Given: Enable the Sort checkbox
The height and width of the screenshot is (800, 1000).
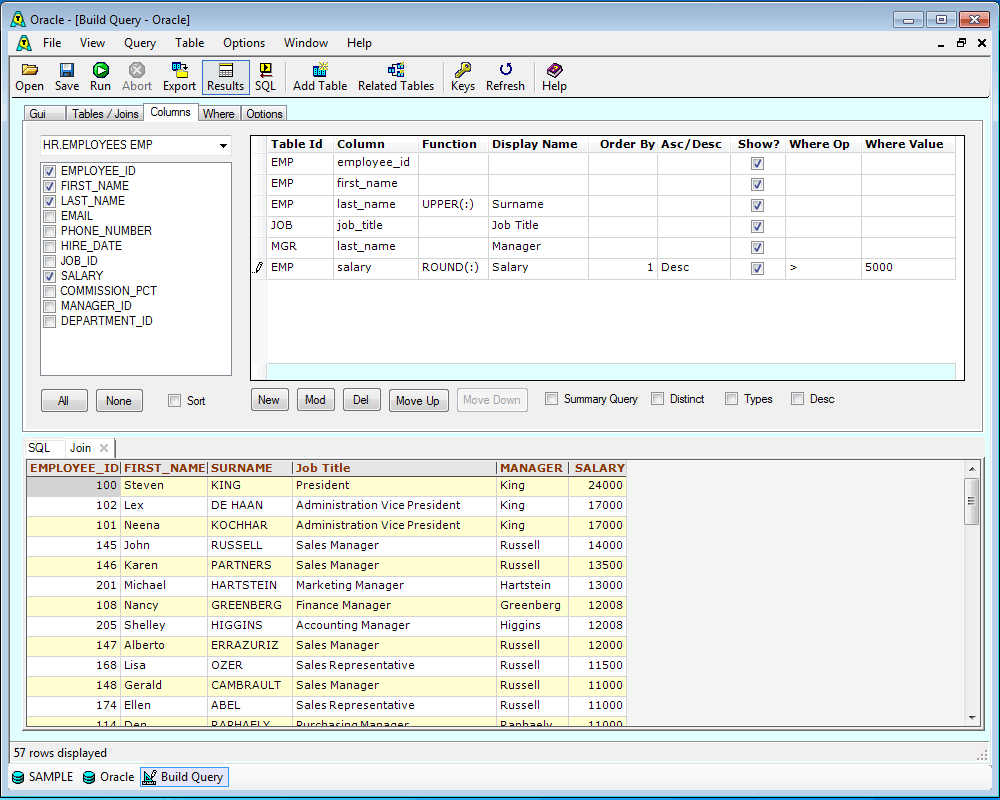Looking at the screenshot, I should click(x=174, y=401).
